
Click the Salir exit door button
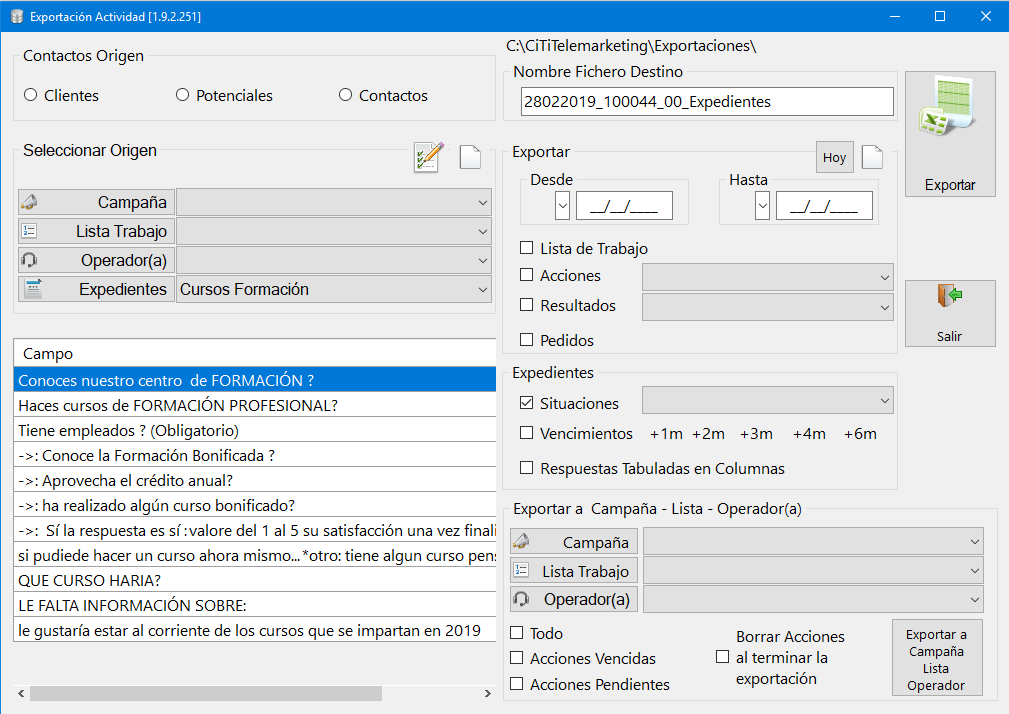point(950,313)
